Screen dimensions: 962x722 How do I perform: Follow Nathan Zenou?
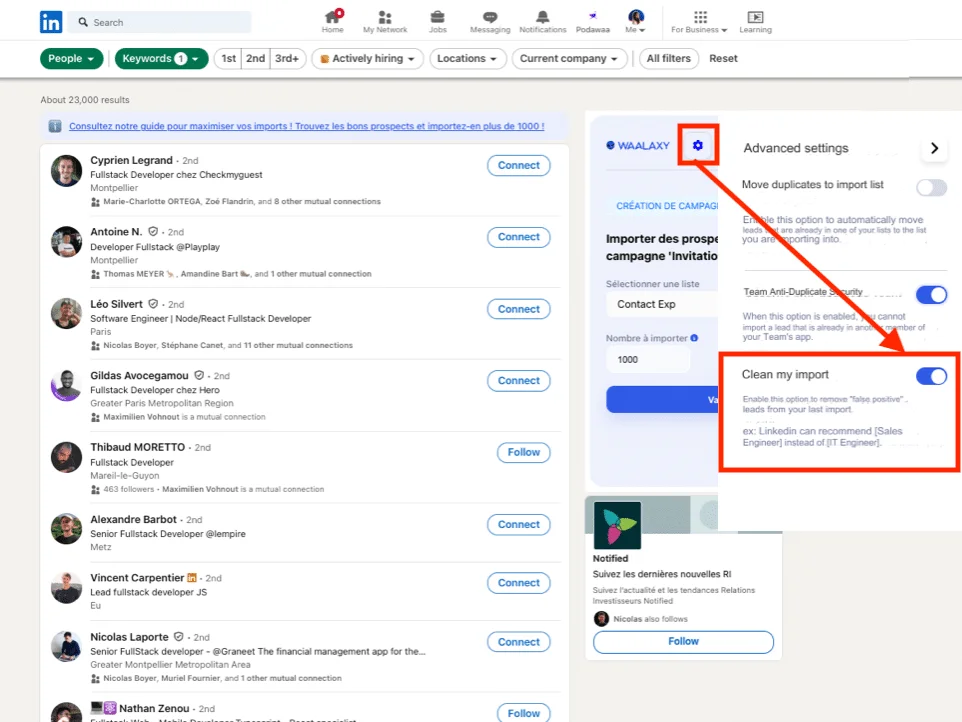[523, 713]
